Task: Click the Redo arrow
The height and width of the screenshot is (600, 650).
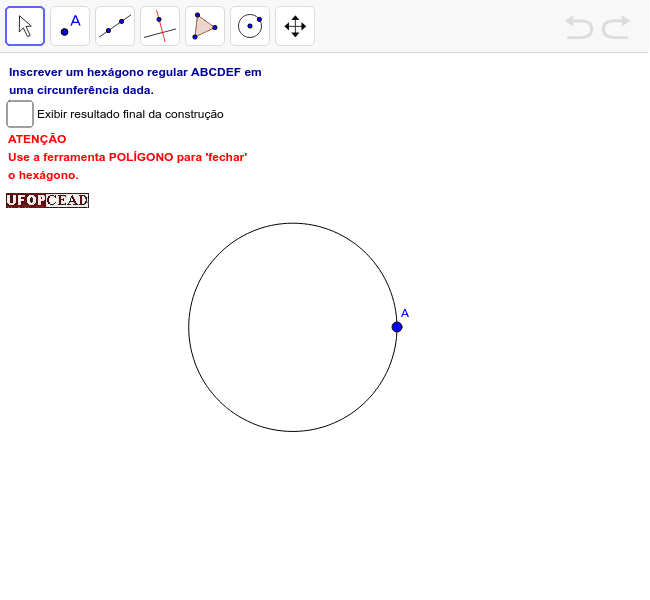Action: click(616, 27)
